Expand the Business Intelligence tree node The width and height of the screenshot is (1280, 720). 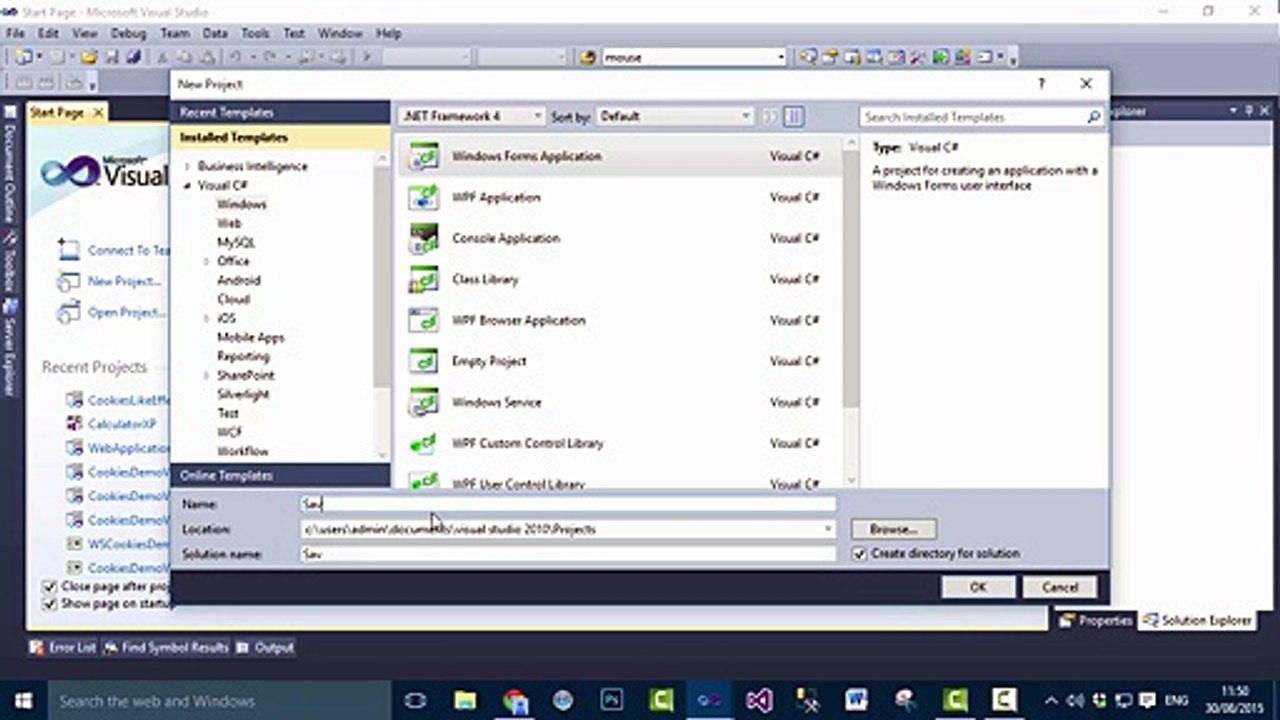coord(187,167)
